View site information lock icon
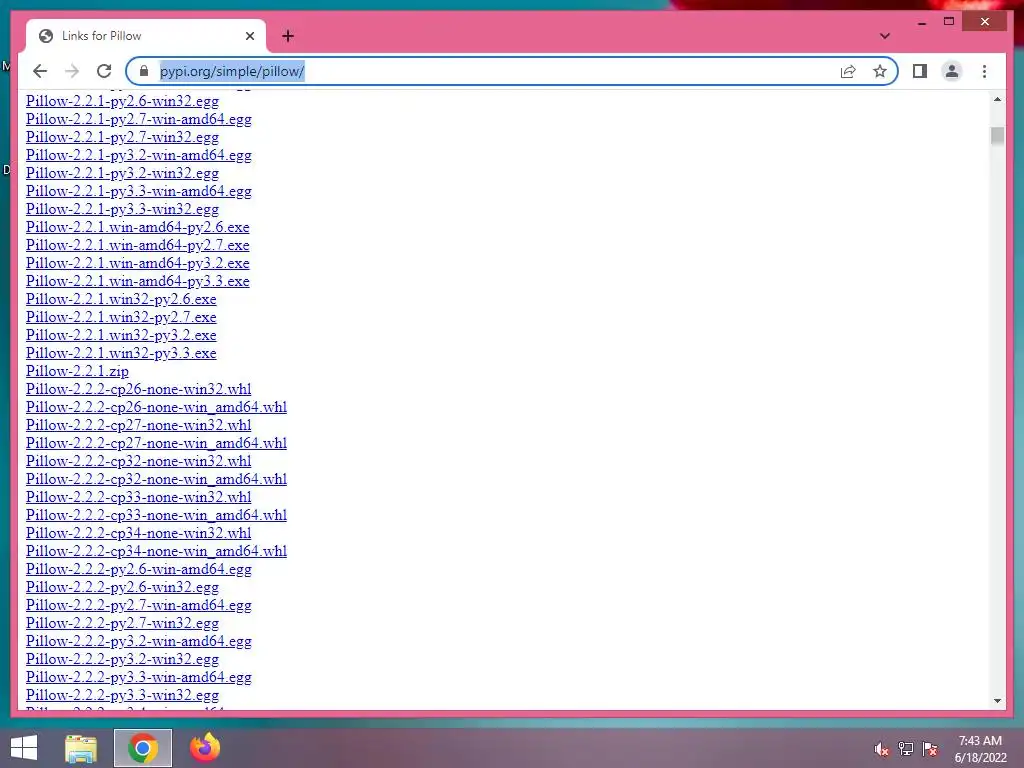The image size is (1024, 768). pos(144,71)
